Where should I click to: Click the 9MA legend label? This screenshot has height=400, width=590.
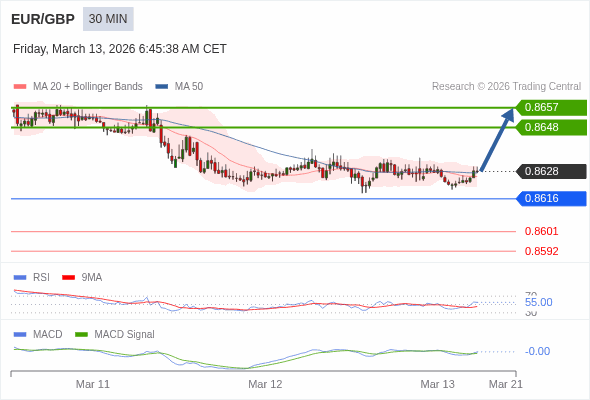[92, 278]
